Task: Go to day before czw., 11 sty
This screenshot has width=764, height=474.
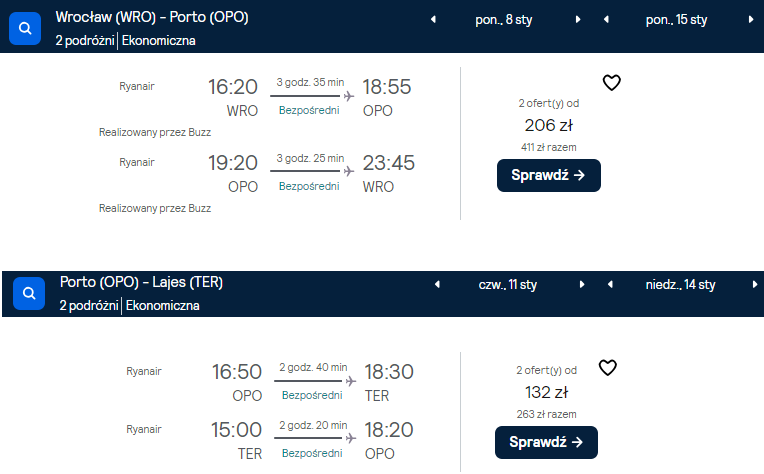Action: [437, 284]
